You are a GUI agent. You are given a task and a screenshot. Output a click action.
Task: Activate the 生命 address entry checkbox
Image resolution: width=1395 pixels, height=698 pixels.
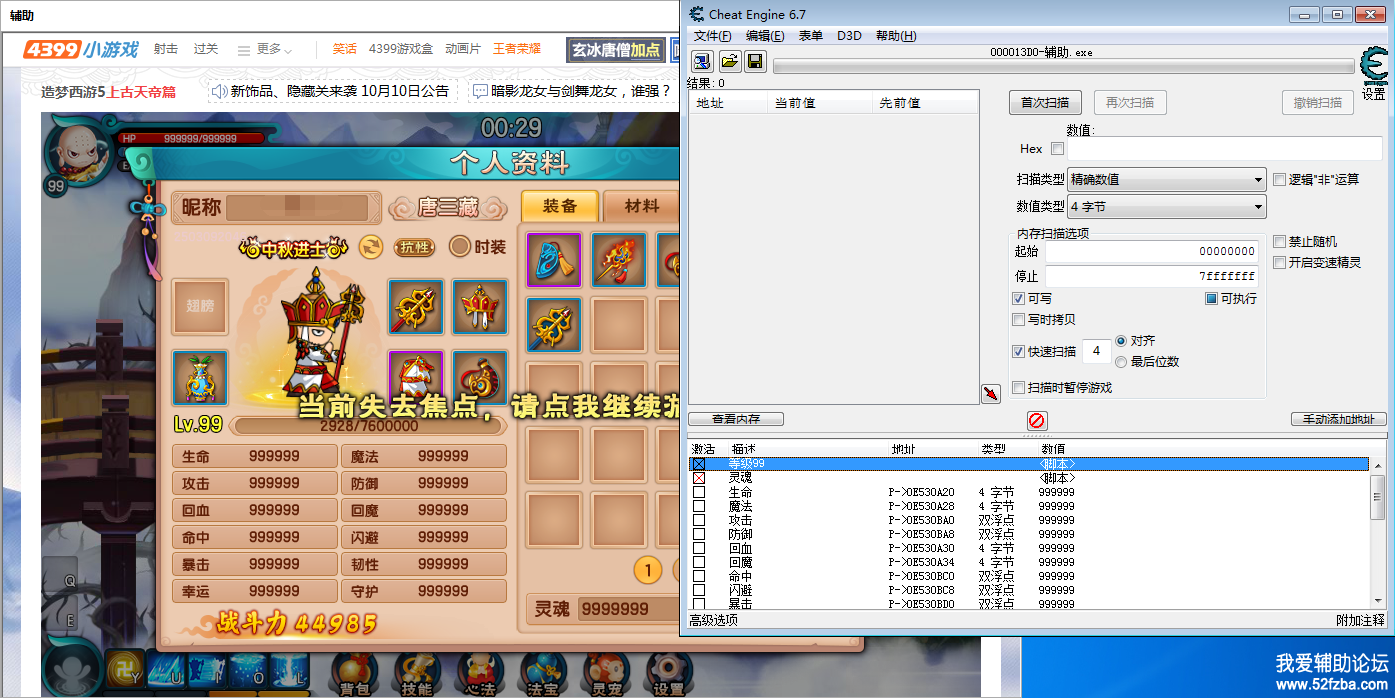699,493
